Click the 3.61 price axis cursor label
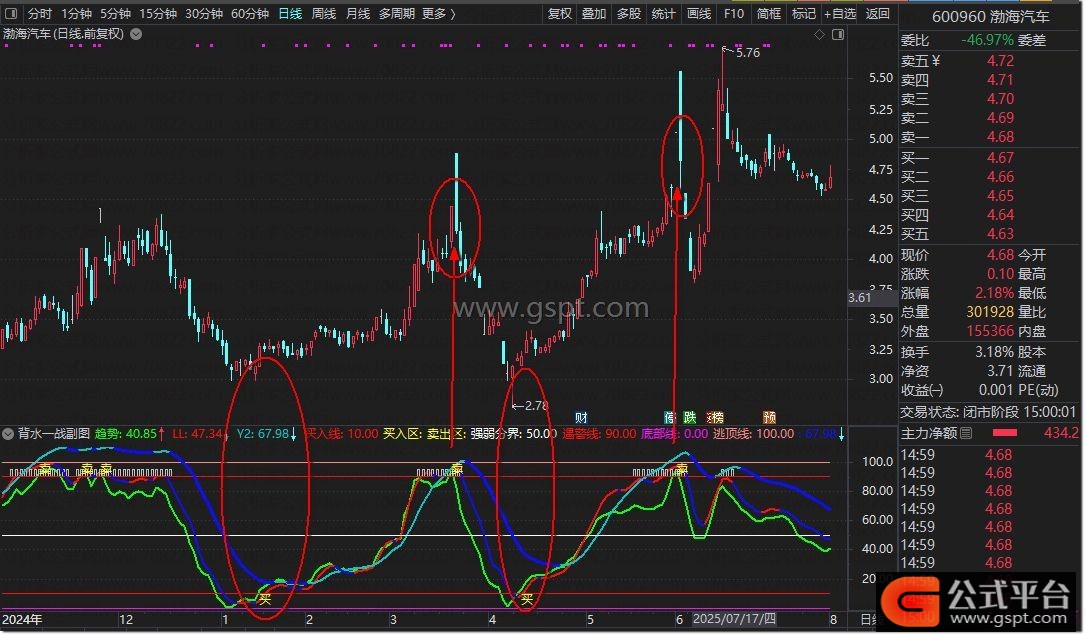 pyautogui.click(x=860, y=298)
